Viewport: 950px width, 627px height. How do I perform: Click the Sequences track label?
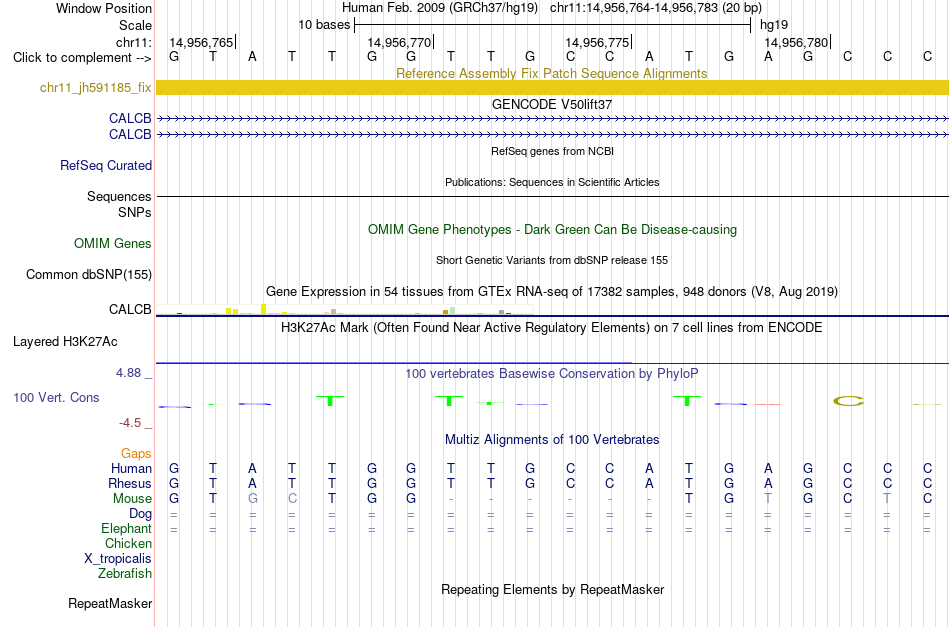pyautogui.click(x=119, y=196)
